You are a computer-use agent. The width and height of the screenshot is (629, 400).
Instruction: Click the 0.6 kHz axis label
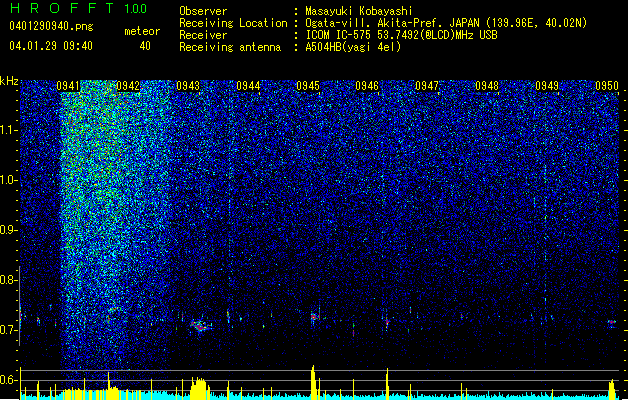8,380
